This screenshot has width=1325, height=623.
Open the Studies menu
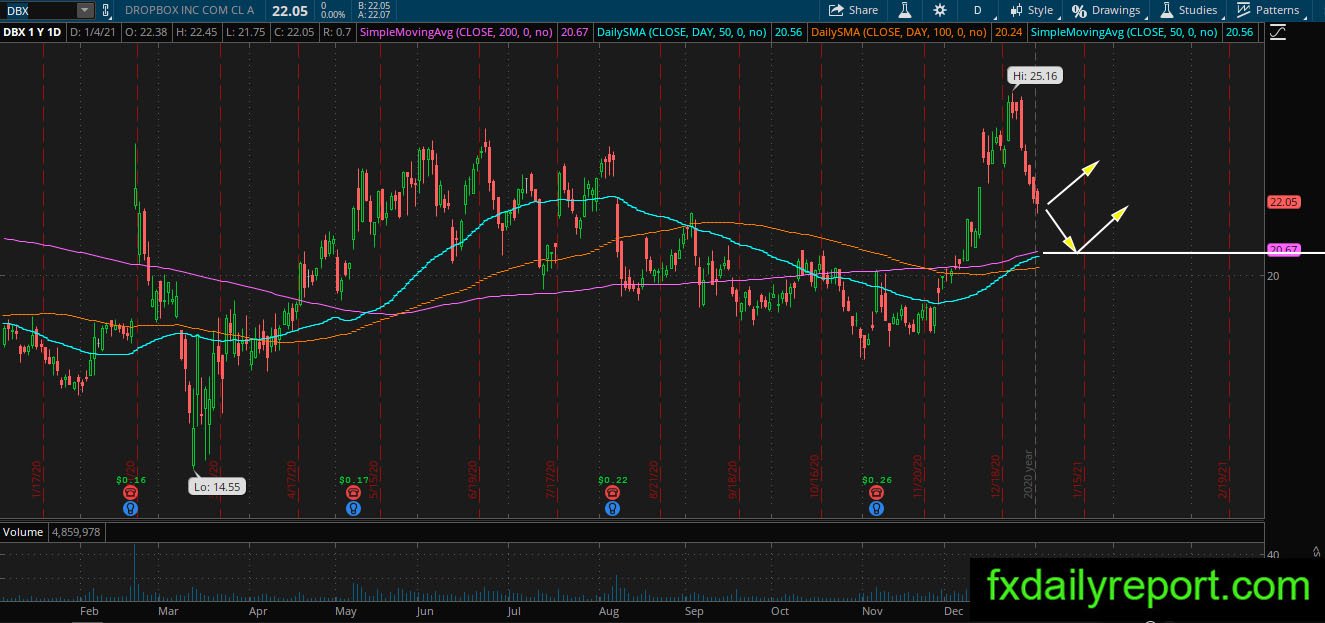click(1189, 10)
